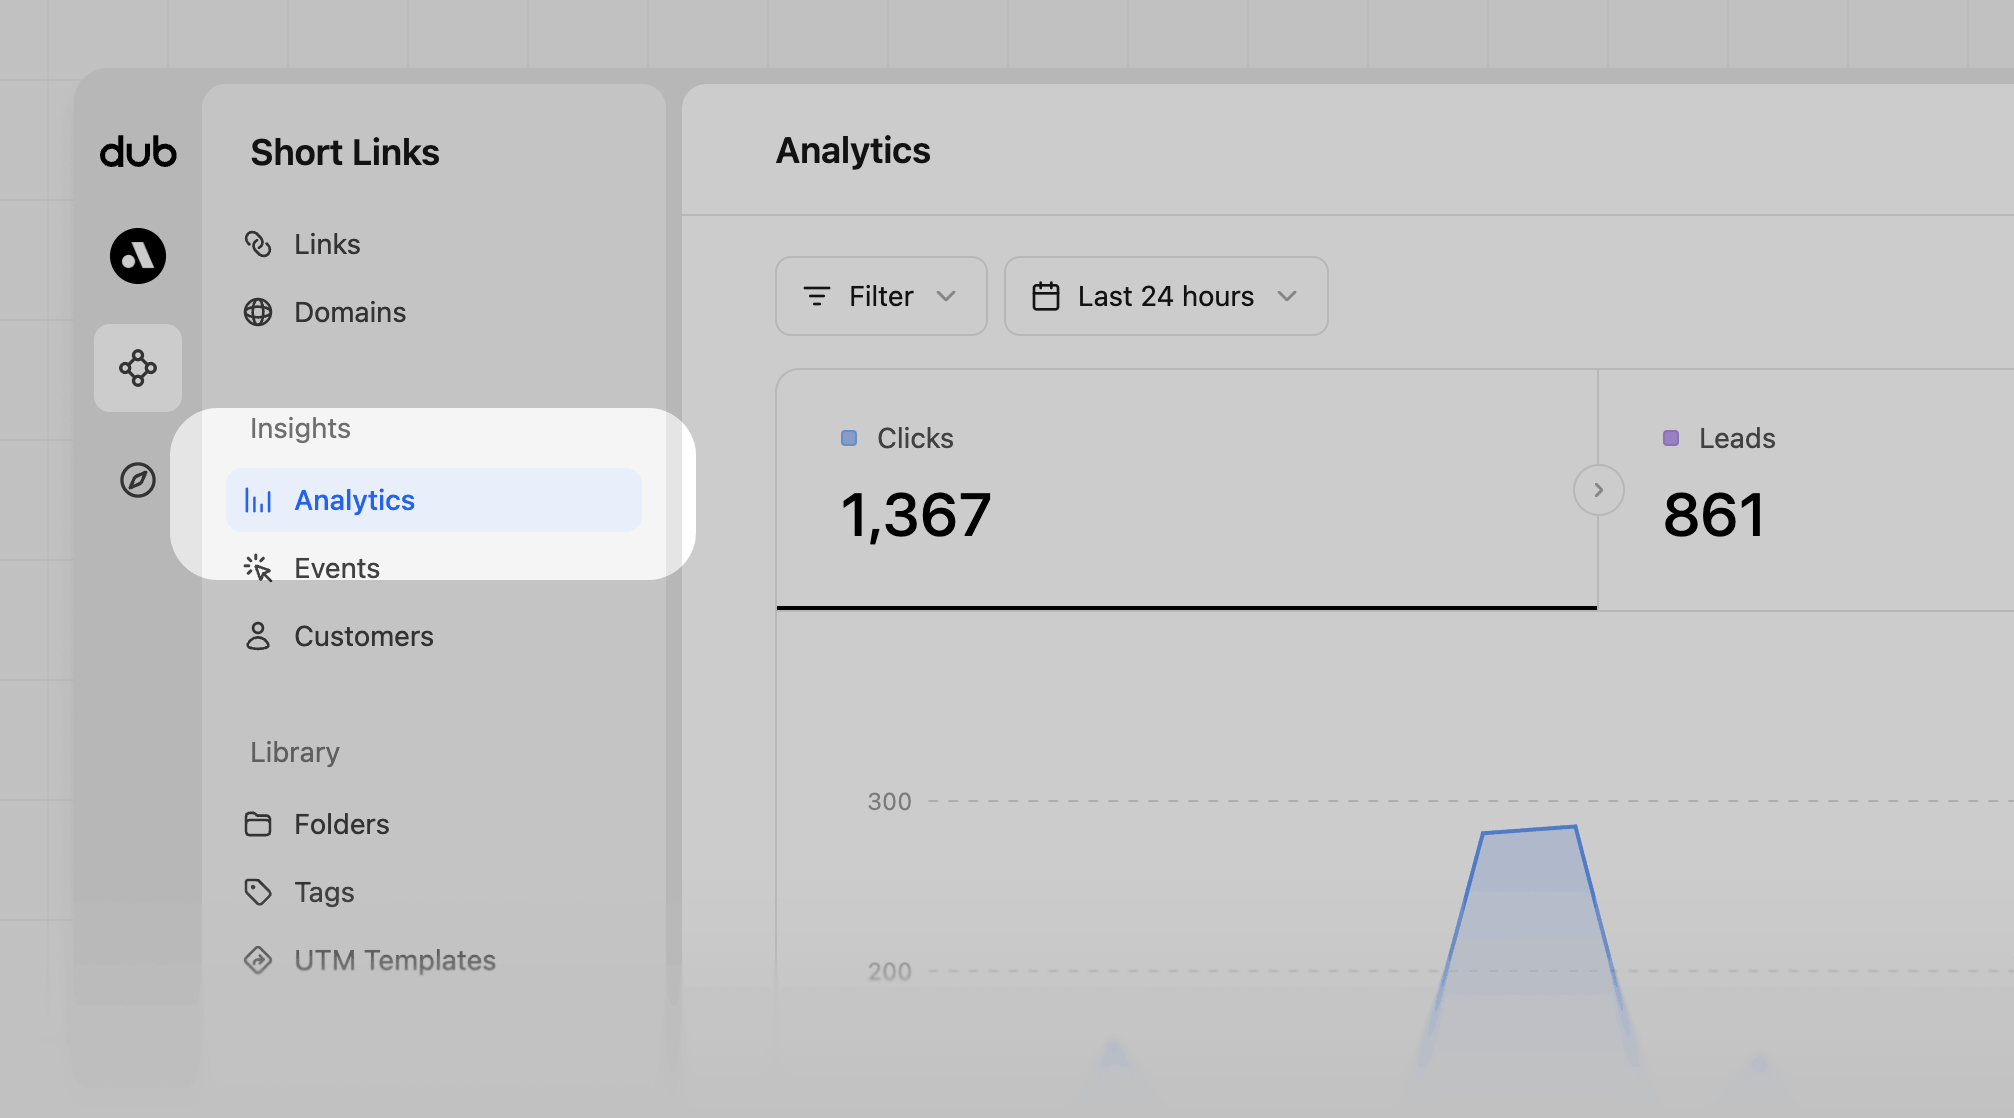Screen dimensions: 2014x1118
Task: Open the Filter dropdown
Action: pyautogui.click(x=881, y=296)
